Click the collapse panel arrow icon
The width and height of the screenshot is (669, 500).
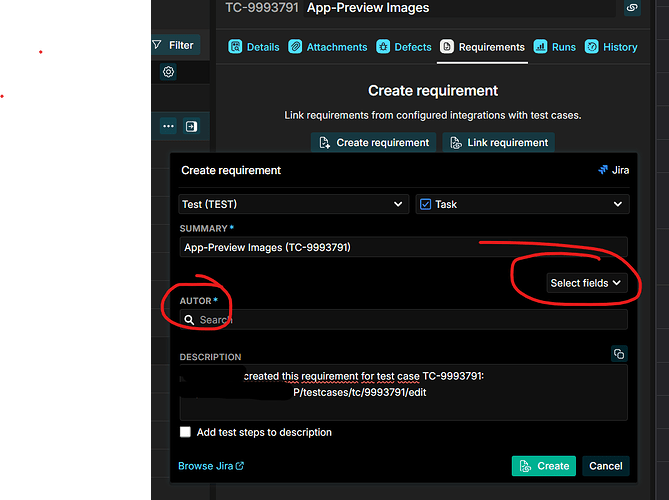coord(192,126)
